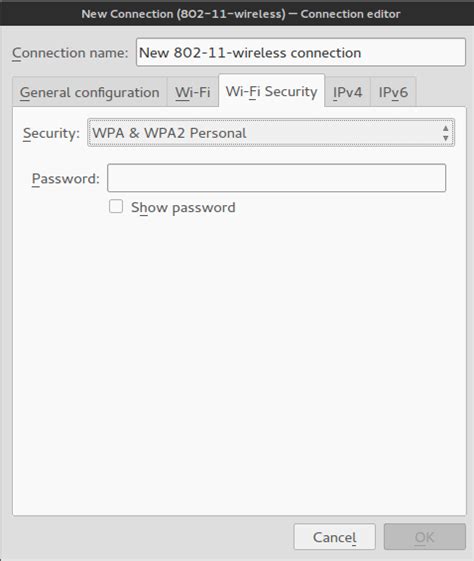
Task: Focus the Password input field
Action: pos(277,178)
